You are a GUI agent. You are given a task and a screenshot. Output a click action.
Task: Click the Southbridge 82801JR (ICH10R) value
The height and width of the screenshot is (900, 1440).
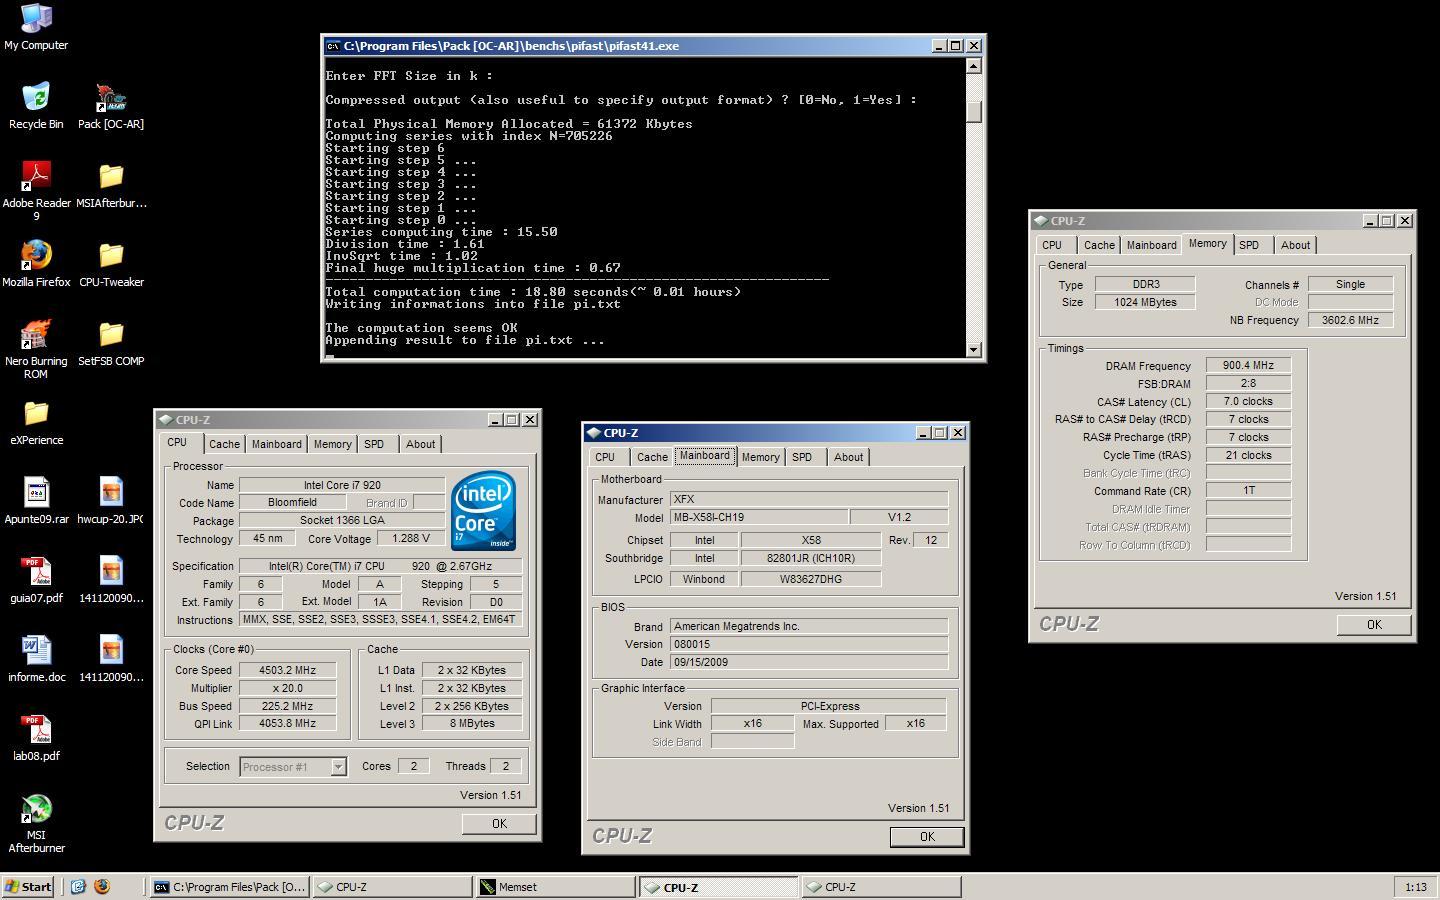coord(810,559)
